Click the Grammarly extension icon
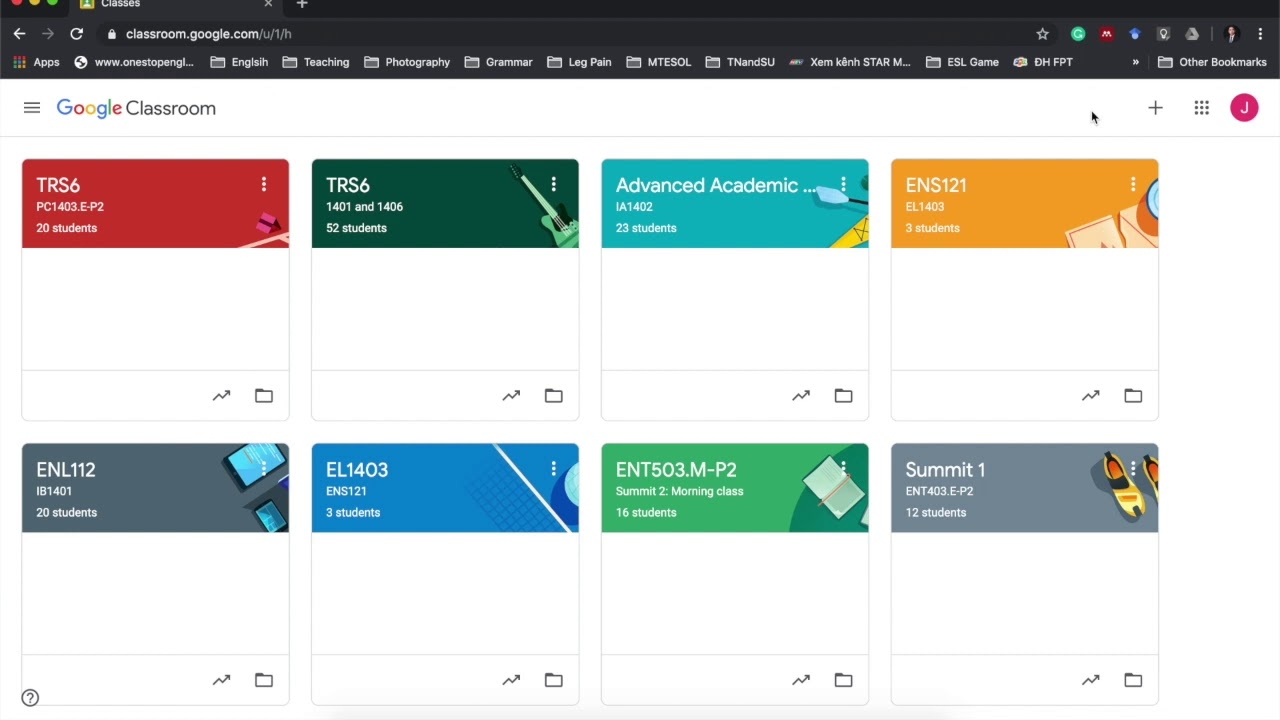Screen dimensions: 1280x720 [x=1078, y=34]
